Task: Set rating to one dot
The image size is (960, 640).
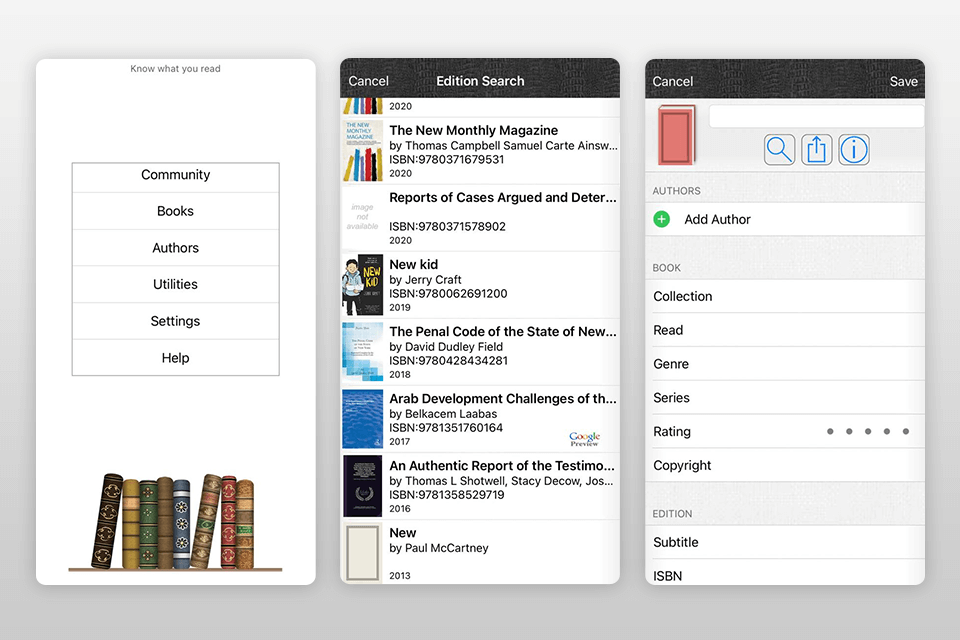Action: coord(830,431)
